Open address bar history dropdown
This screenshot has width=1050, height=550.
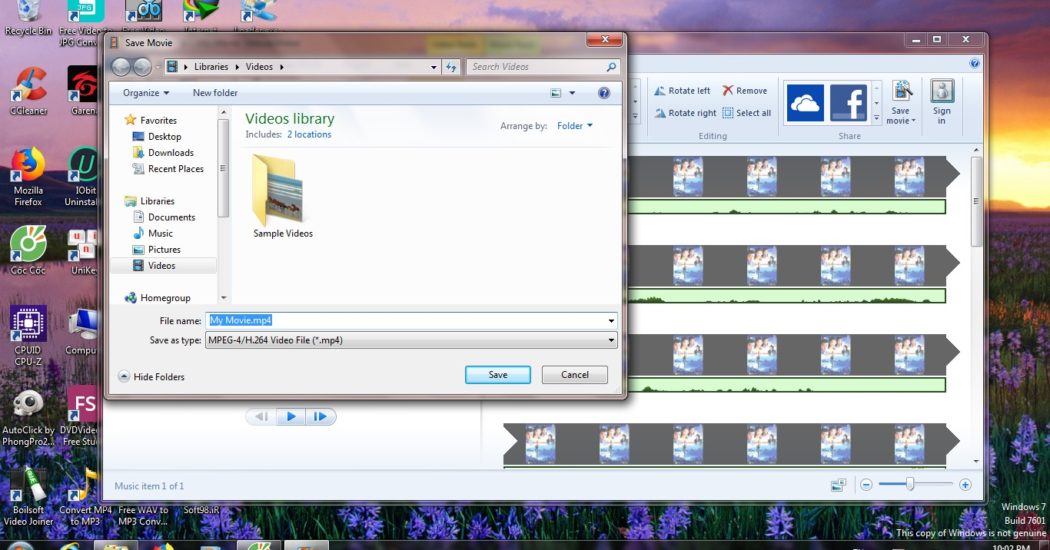coord(434,67)
